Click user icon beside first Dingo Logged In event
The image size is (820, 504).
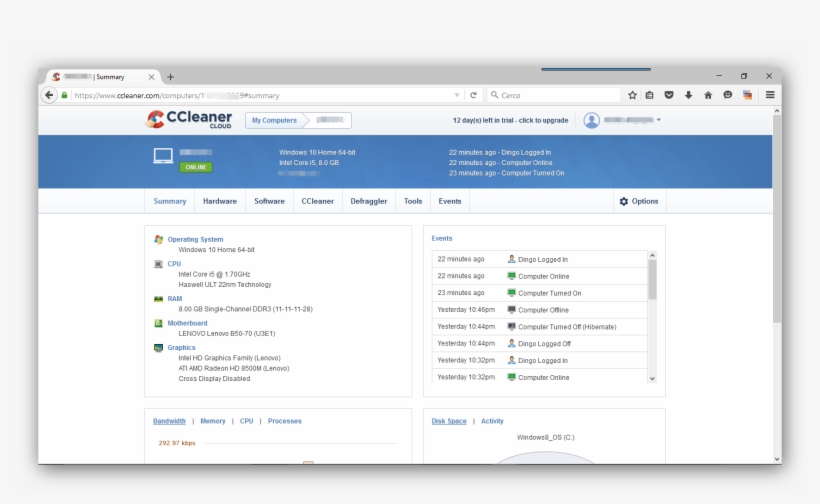coord(511,259)
